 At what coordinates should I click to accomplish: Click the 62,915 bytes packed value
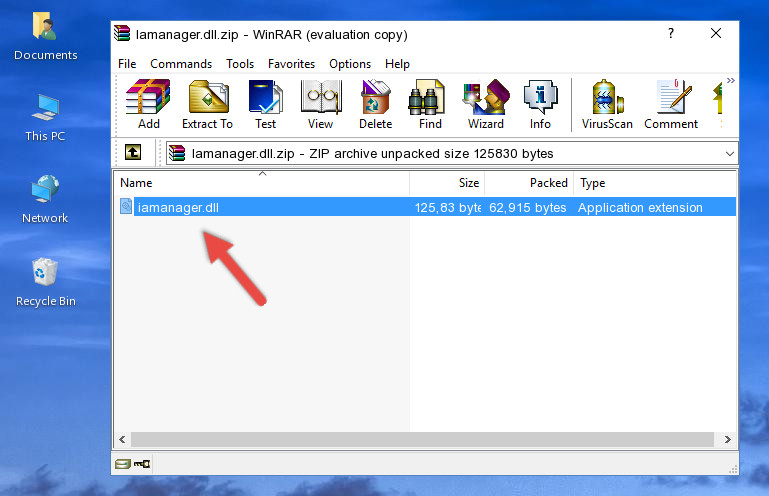[528, 208]
